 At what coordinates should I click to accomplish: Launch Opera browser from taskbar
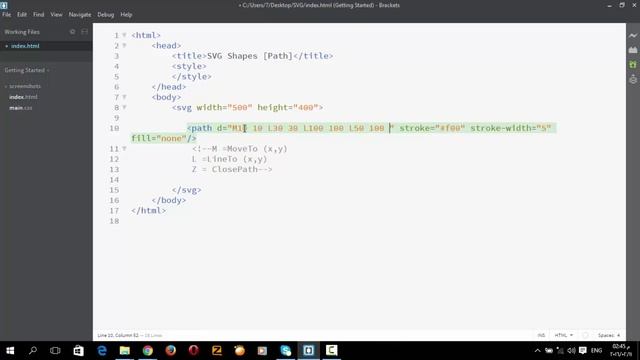[193, 351]
